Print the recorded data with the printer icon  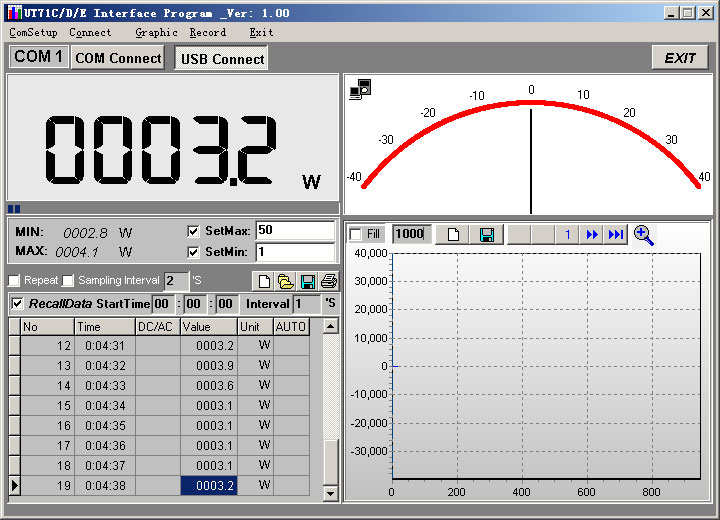pyautogui.click(x=329, y=281)
